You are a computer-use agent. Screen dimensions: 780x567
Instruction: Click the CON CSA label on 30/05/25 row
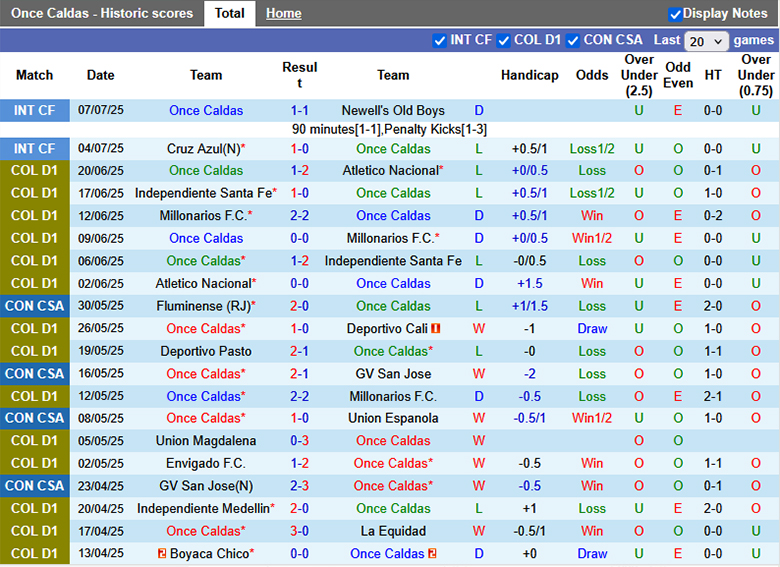(34, 306)
